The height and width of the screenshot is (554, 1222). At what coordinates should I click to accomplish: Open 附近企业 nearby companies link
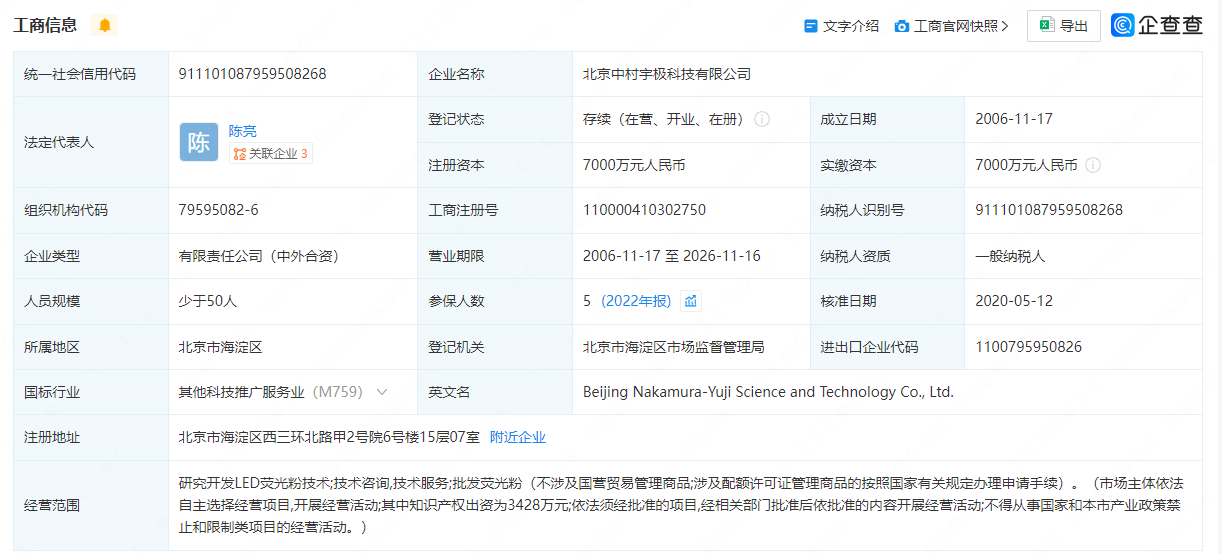[517, 437]
